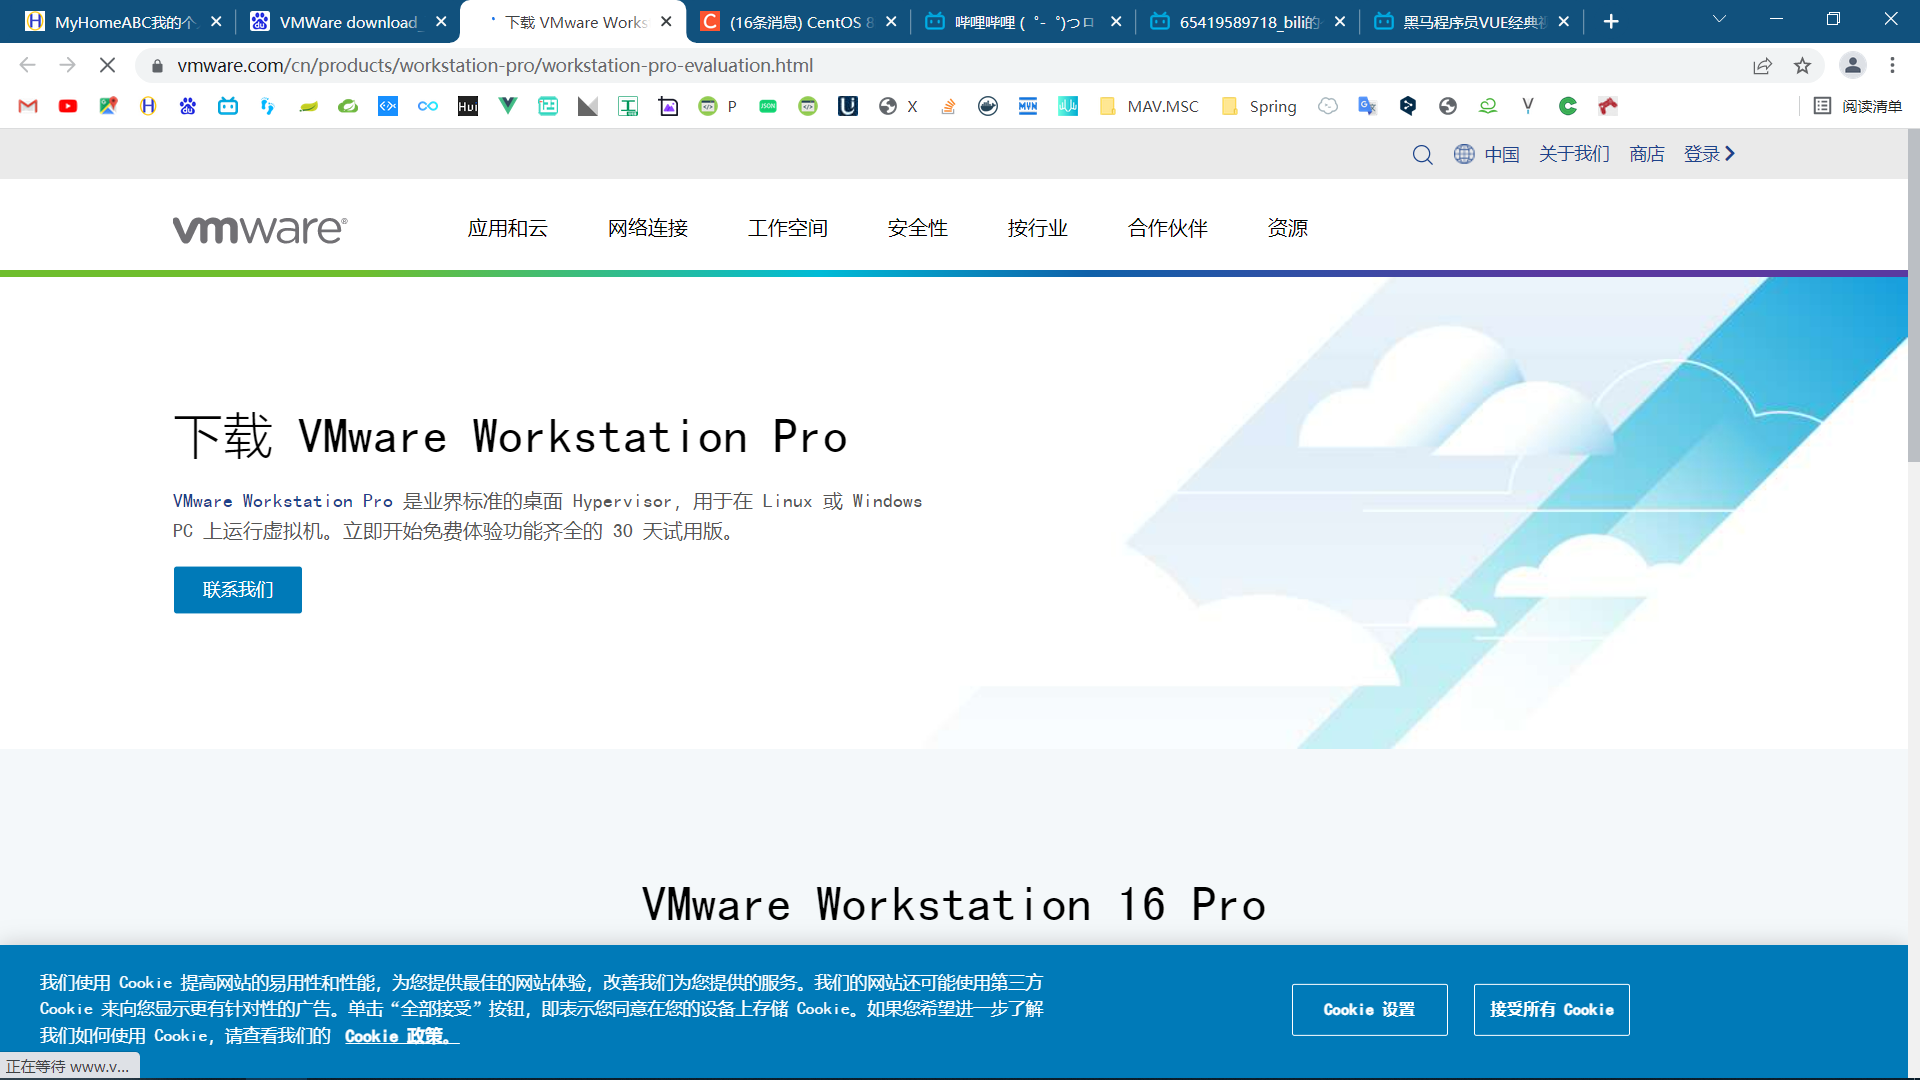1920x1080 pixels.
Task: Select the 中国 region text
Action: (x=1501, y=154)
